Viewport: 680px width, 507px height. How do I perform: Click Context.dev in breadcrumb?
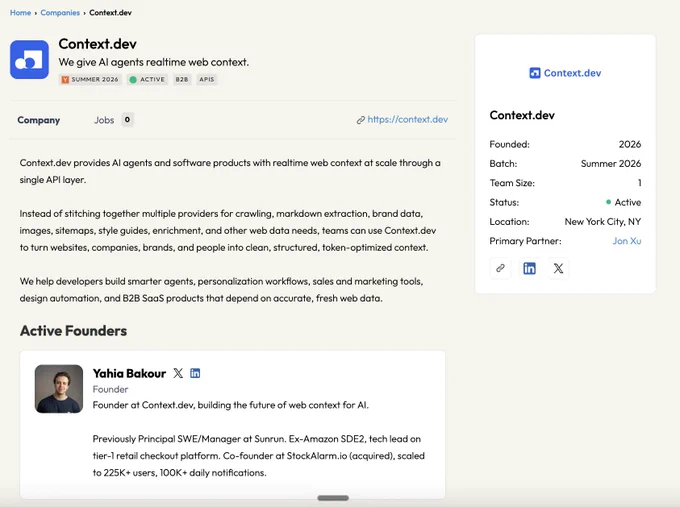tap(110, 13)
